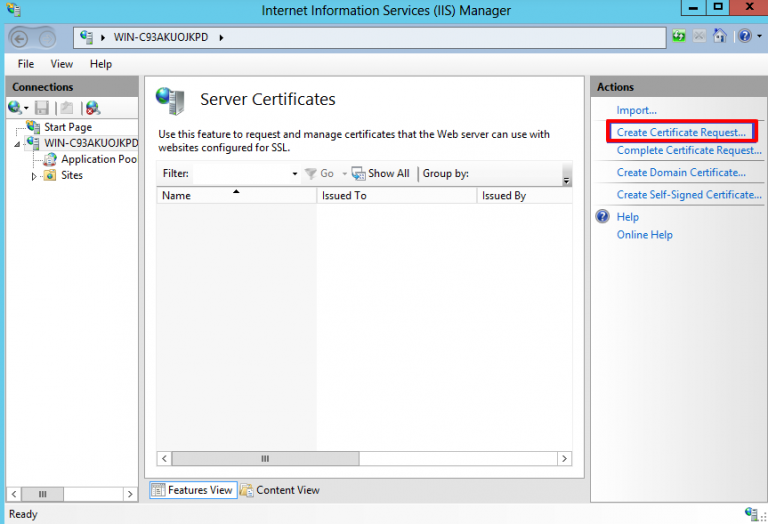Image resolution: width=768 pixels, height=524 pixels.
Task: Sort by the Issued By column header
Action: click(524, 195)
